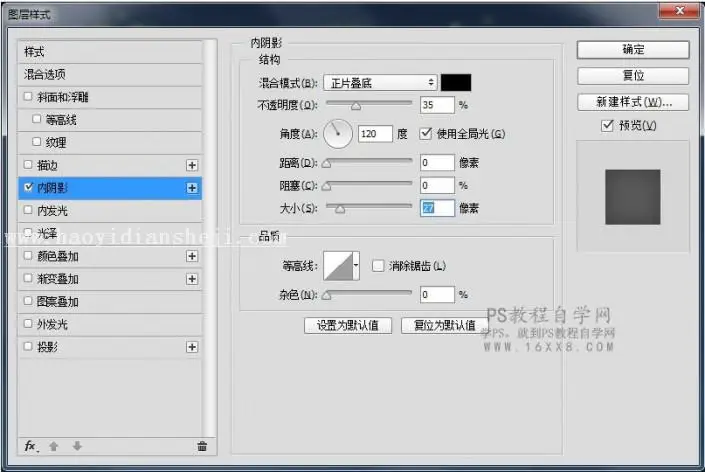The width and height of the screenshot is (705, 472).
Task: Open the fx add-style menu
Action: point(30,446)
